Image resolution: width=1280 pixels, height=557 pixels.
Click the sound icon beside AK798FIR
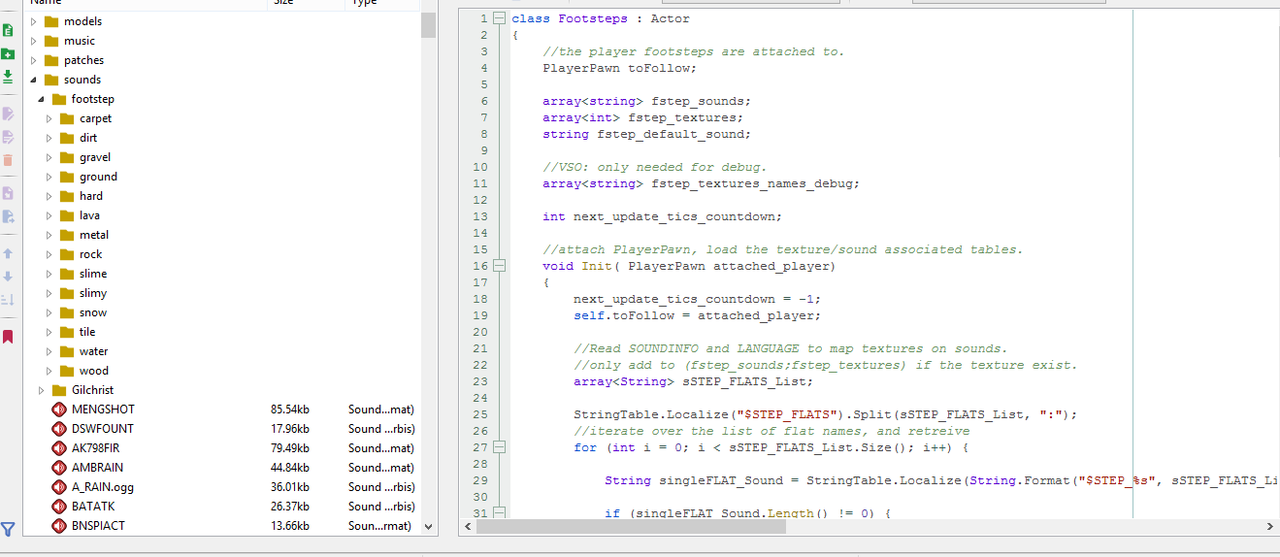point(59,448)
